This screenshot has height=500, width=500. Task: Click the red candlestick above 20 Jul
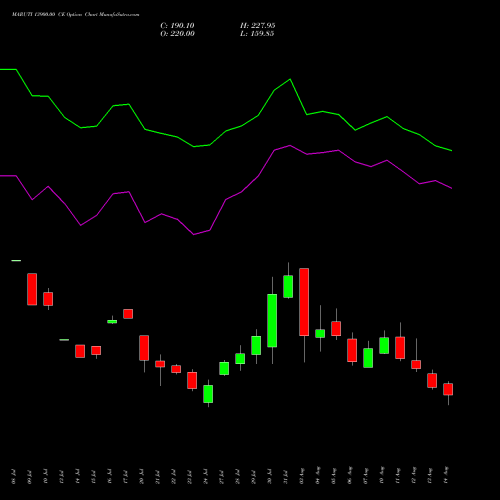[x=144, y=348]
